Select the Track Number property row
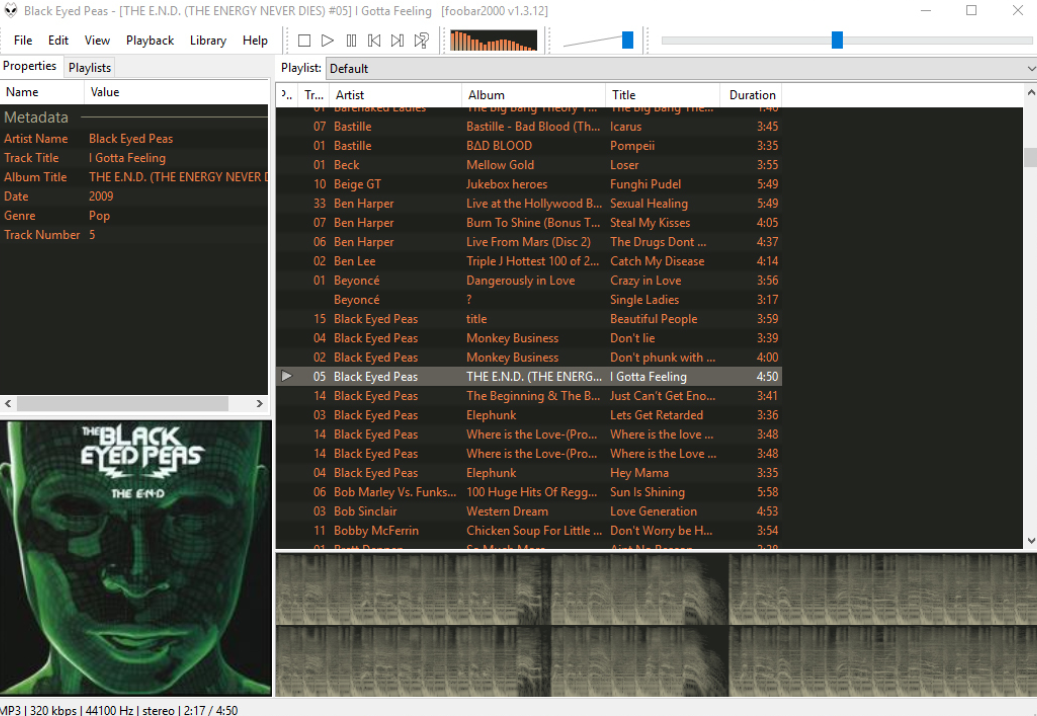This screenshot has width=1037, height=716. pos(134,235)
